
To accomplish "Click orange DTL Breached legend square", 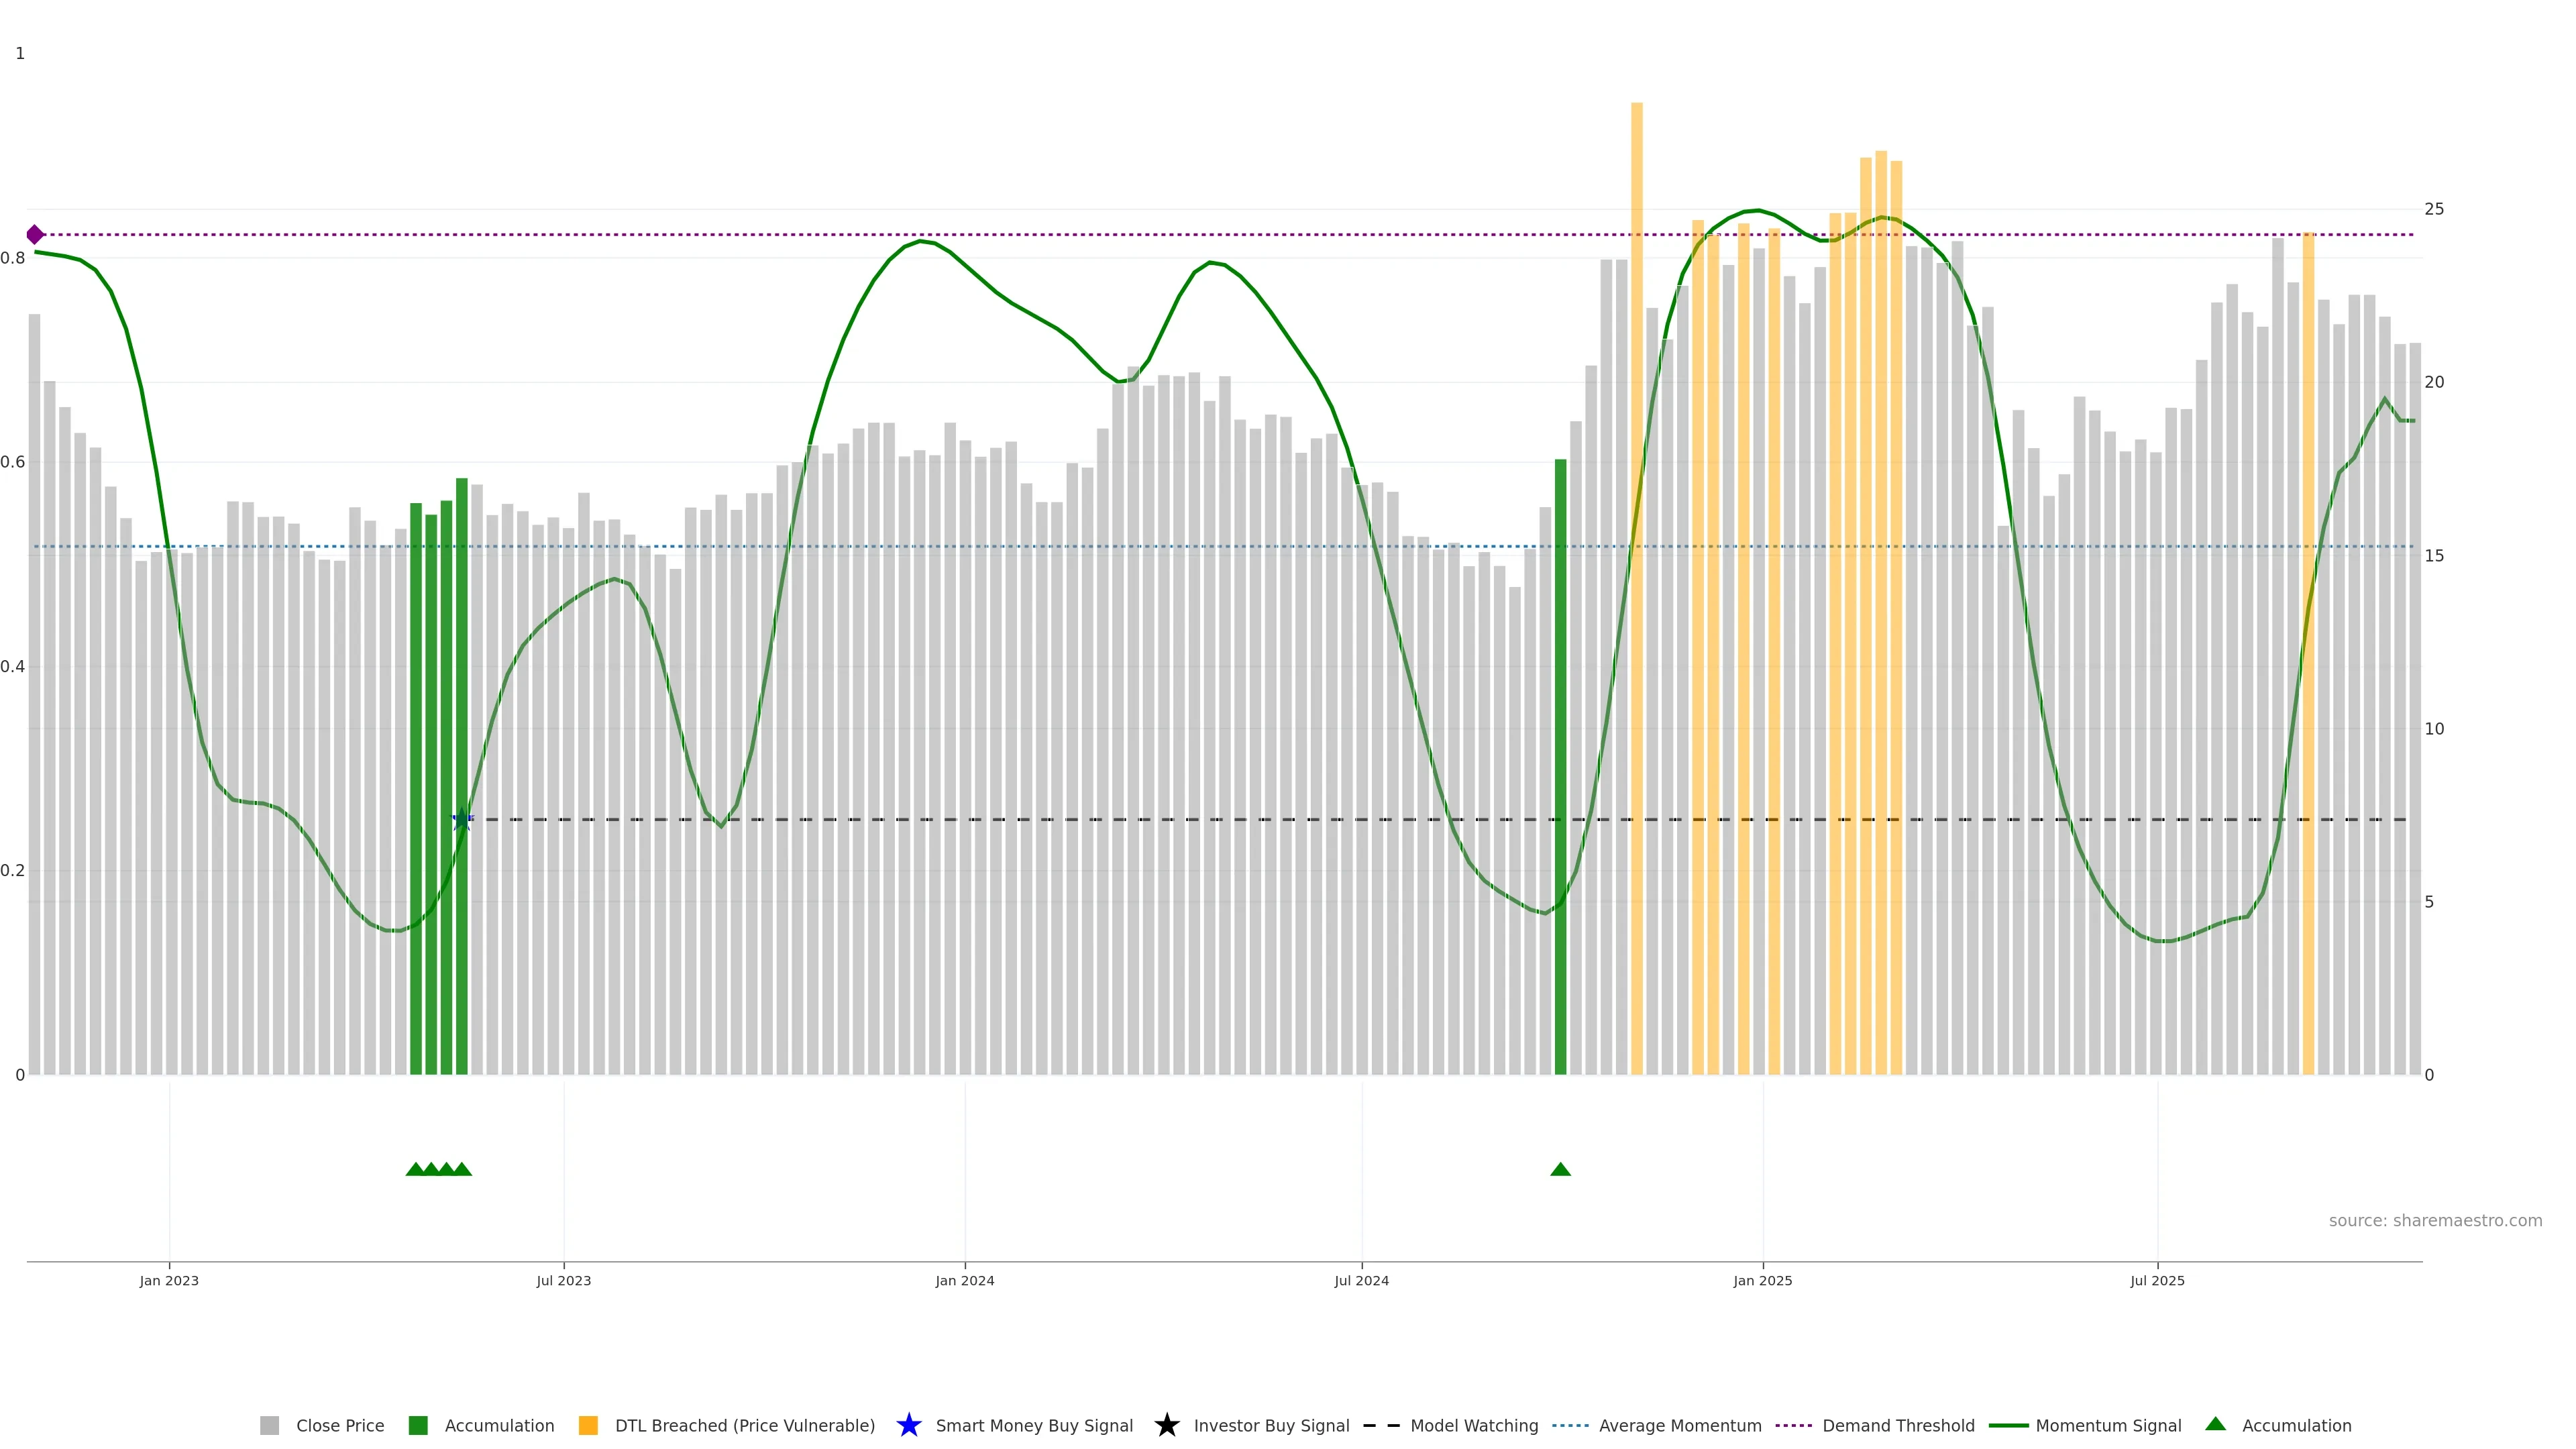I will (x=588, y=1425).
